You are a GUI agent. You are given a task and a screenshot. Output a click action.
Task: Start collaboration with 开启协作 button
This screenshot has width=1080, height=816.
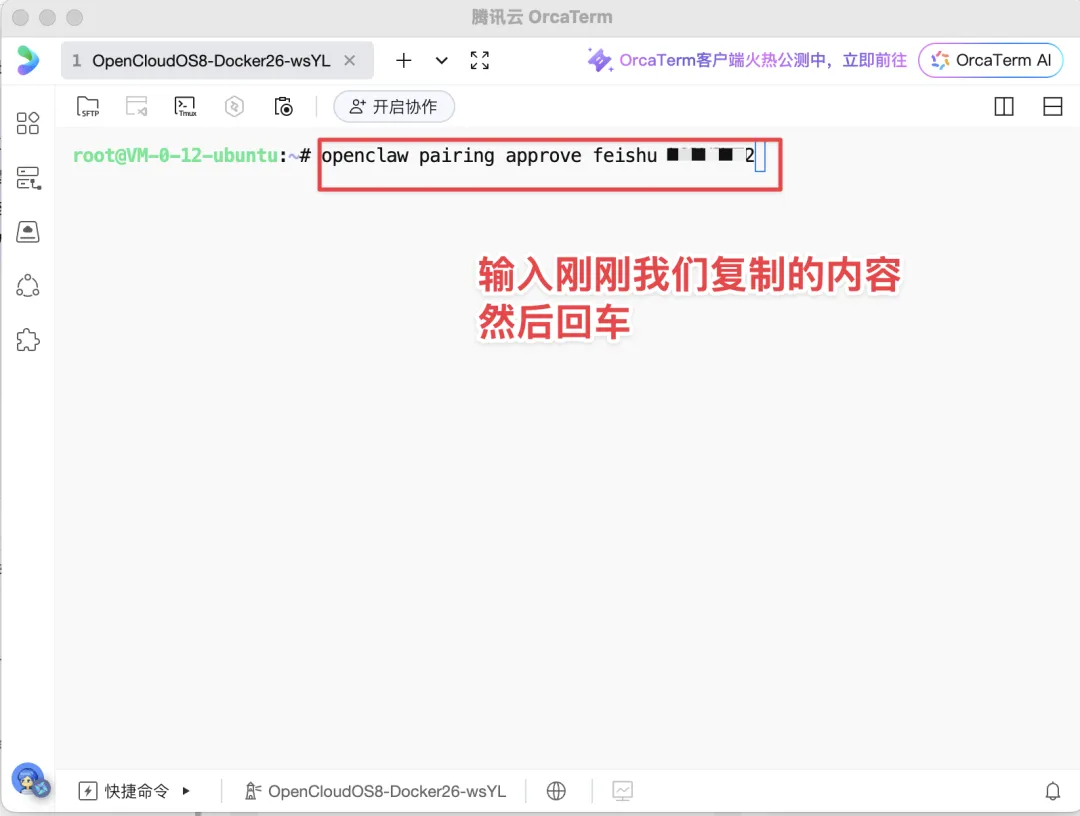394,107
